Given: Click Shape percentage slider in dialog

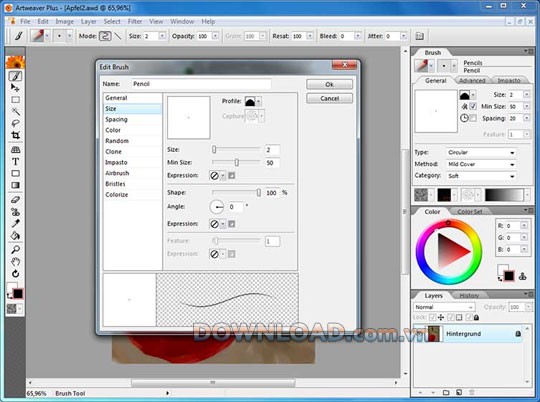Looking at the screenshot, I should 236,193.
